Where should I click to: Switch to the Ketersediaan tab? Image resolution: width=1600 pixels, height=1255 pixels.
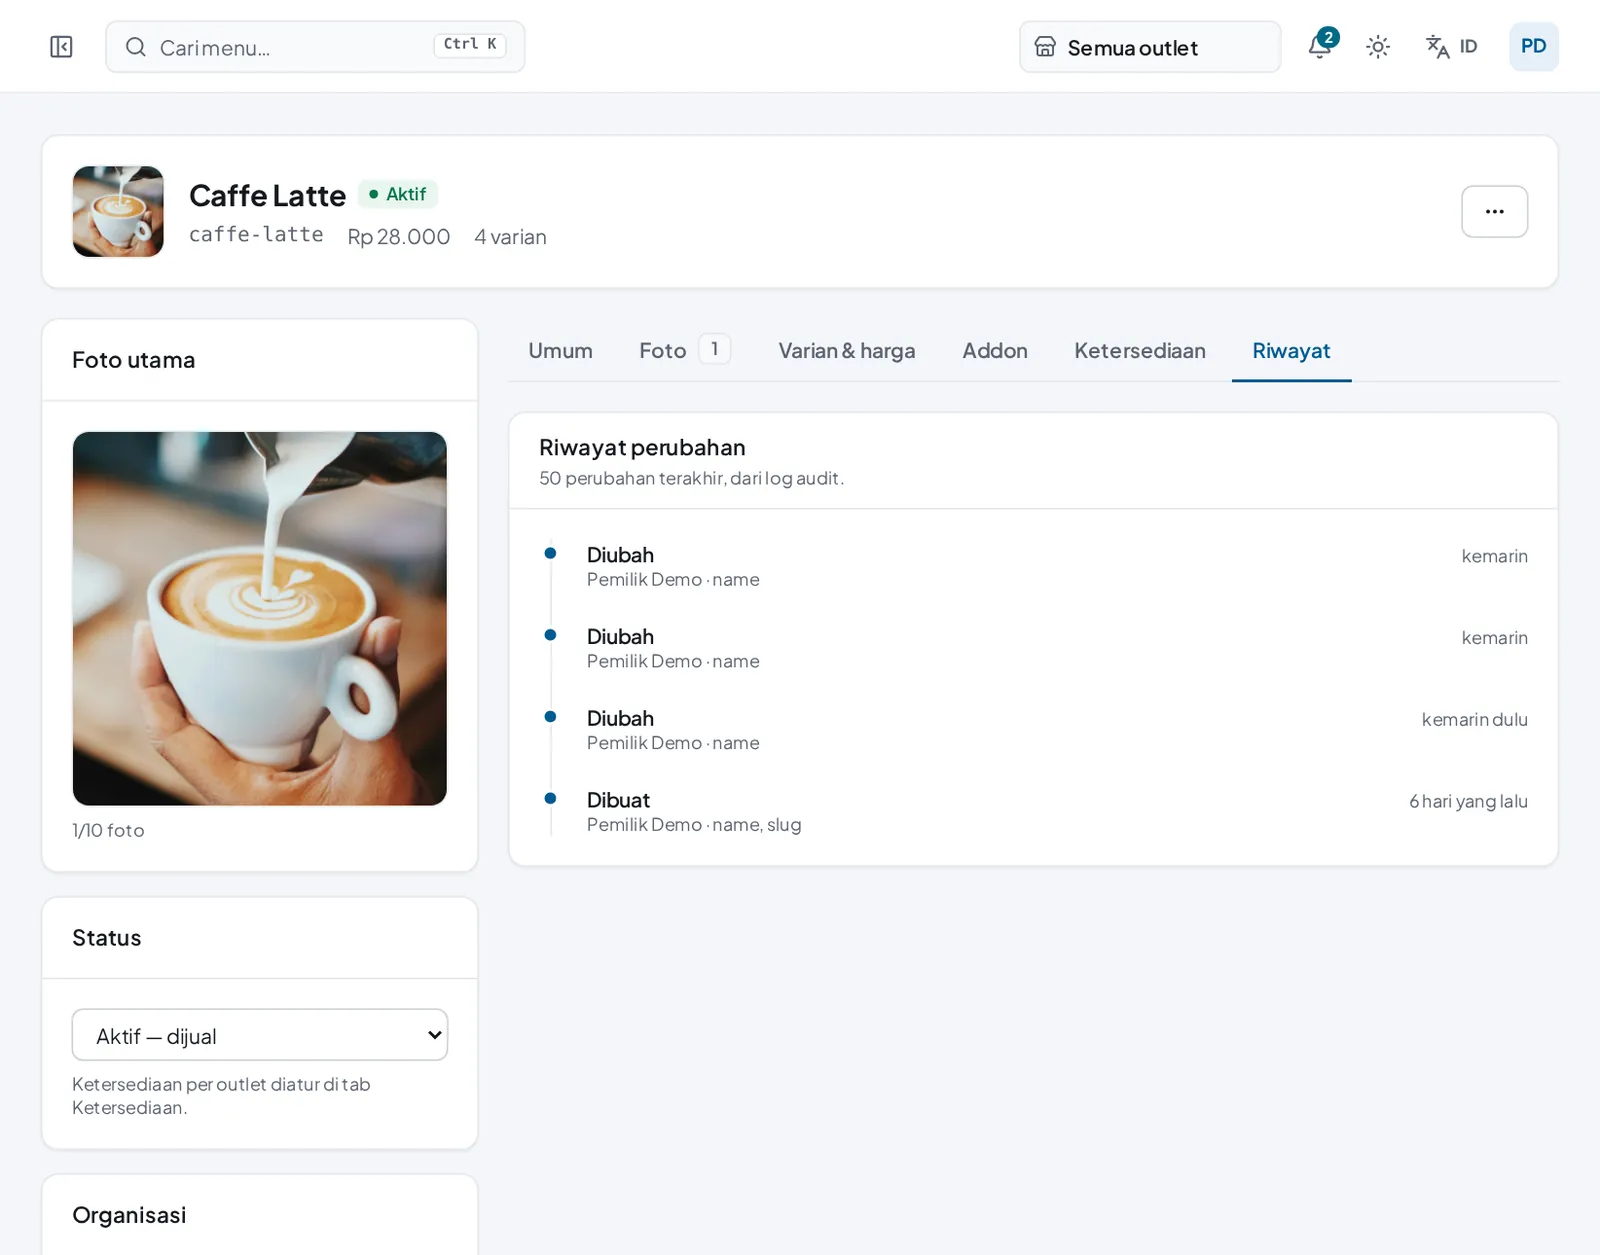(1140, 351)
